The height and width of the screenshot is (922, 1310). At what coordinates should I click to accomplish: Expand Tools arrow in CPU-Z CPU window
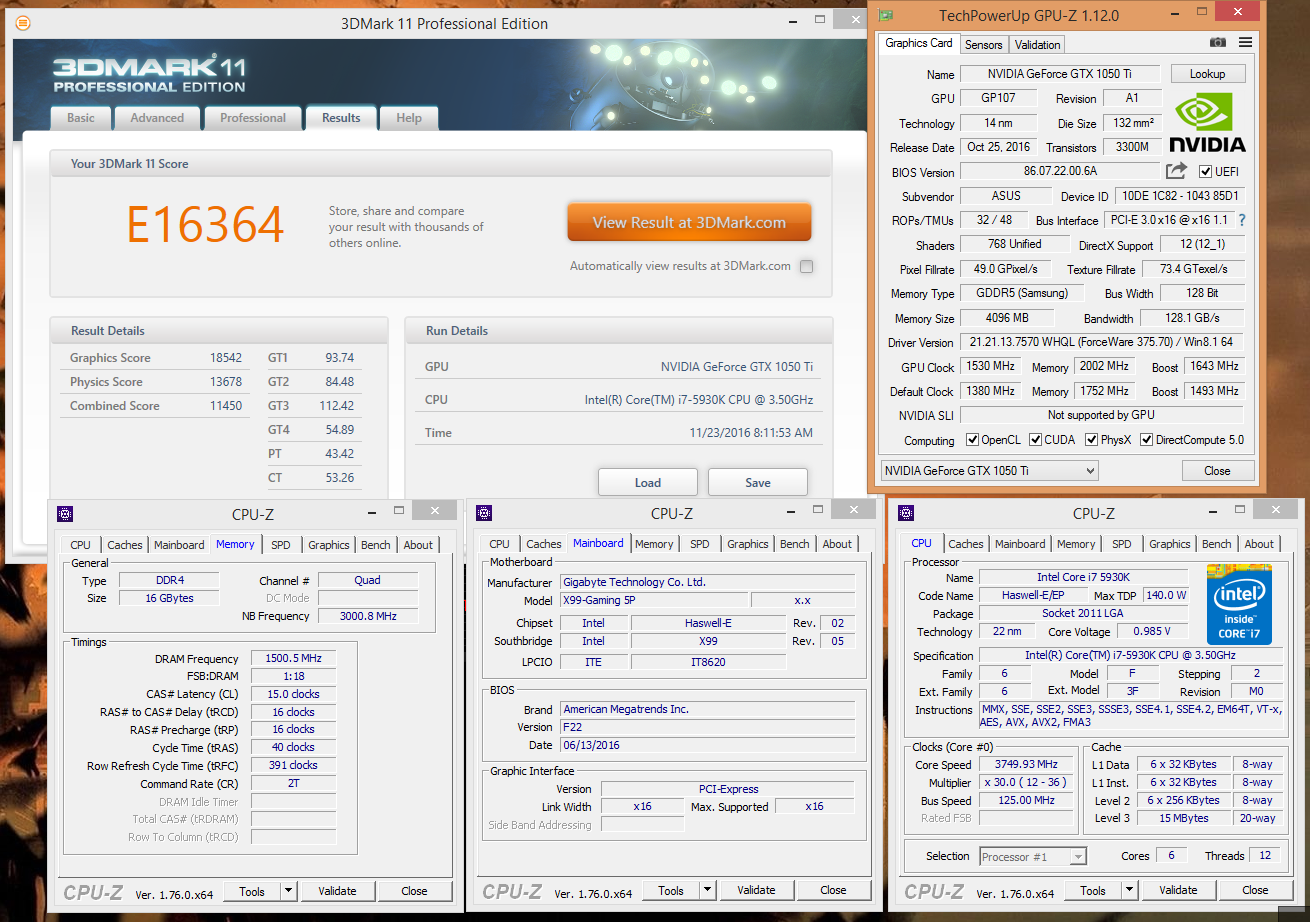(1129, 890)
